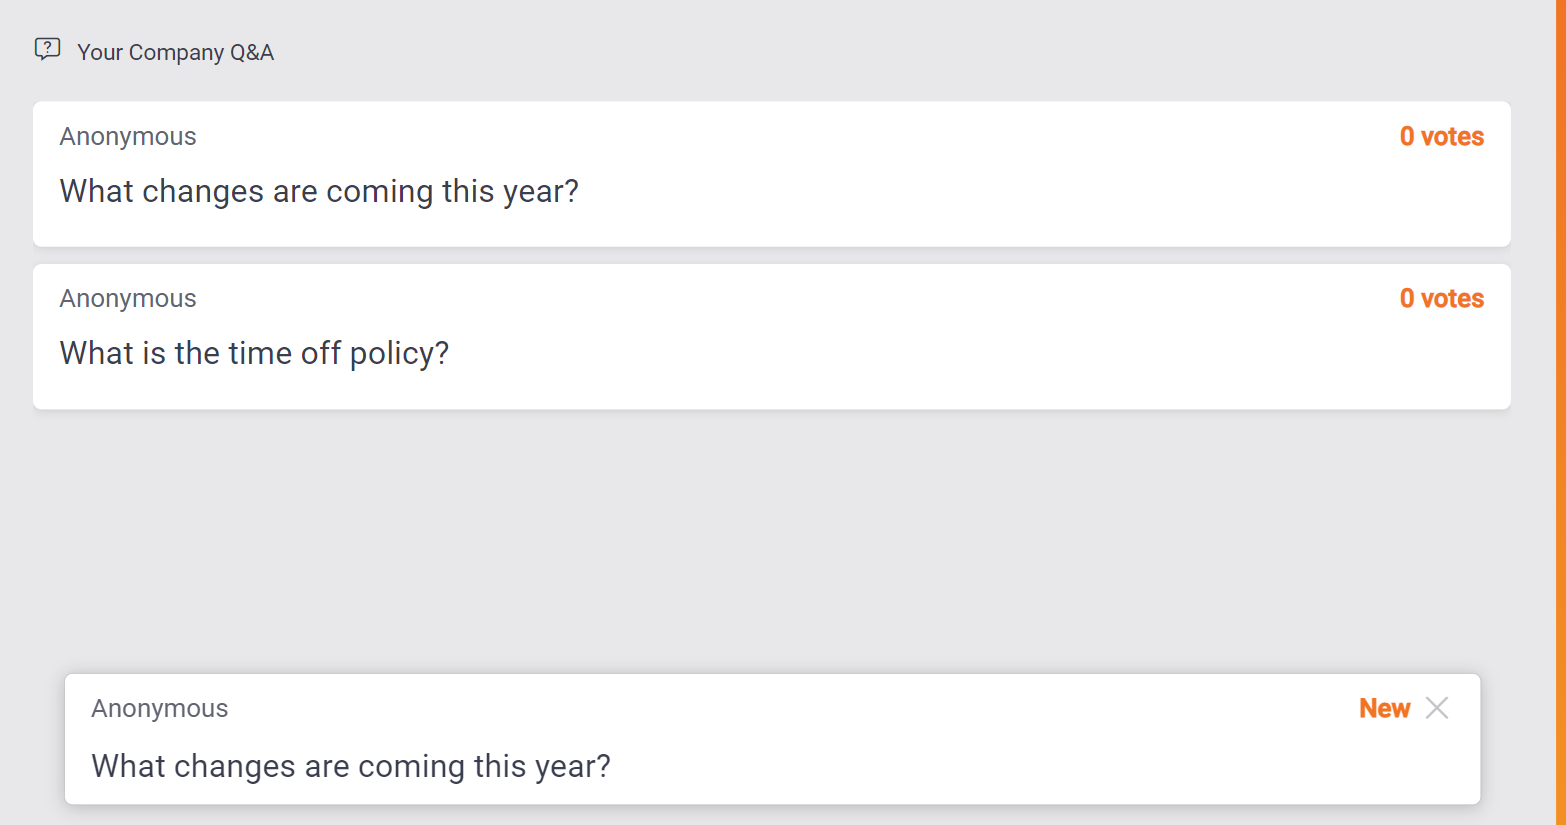
Task: Click "Anonymous" author on the first question card
Action: coord(128,137)
